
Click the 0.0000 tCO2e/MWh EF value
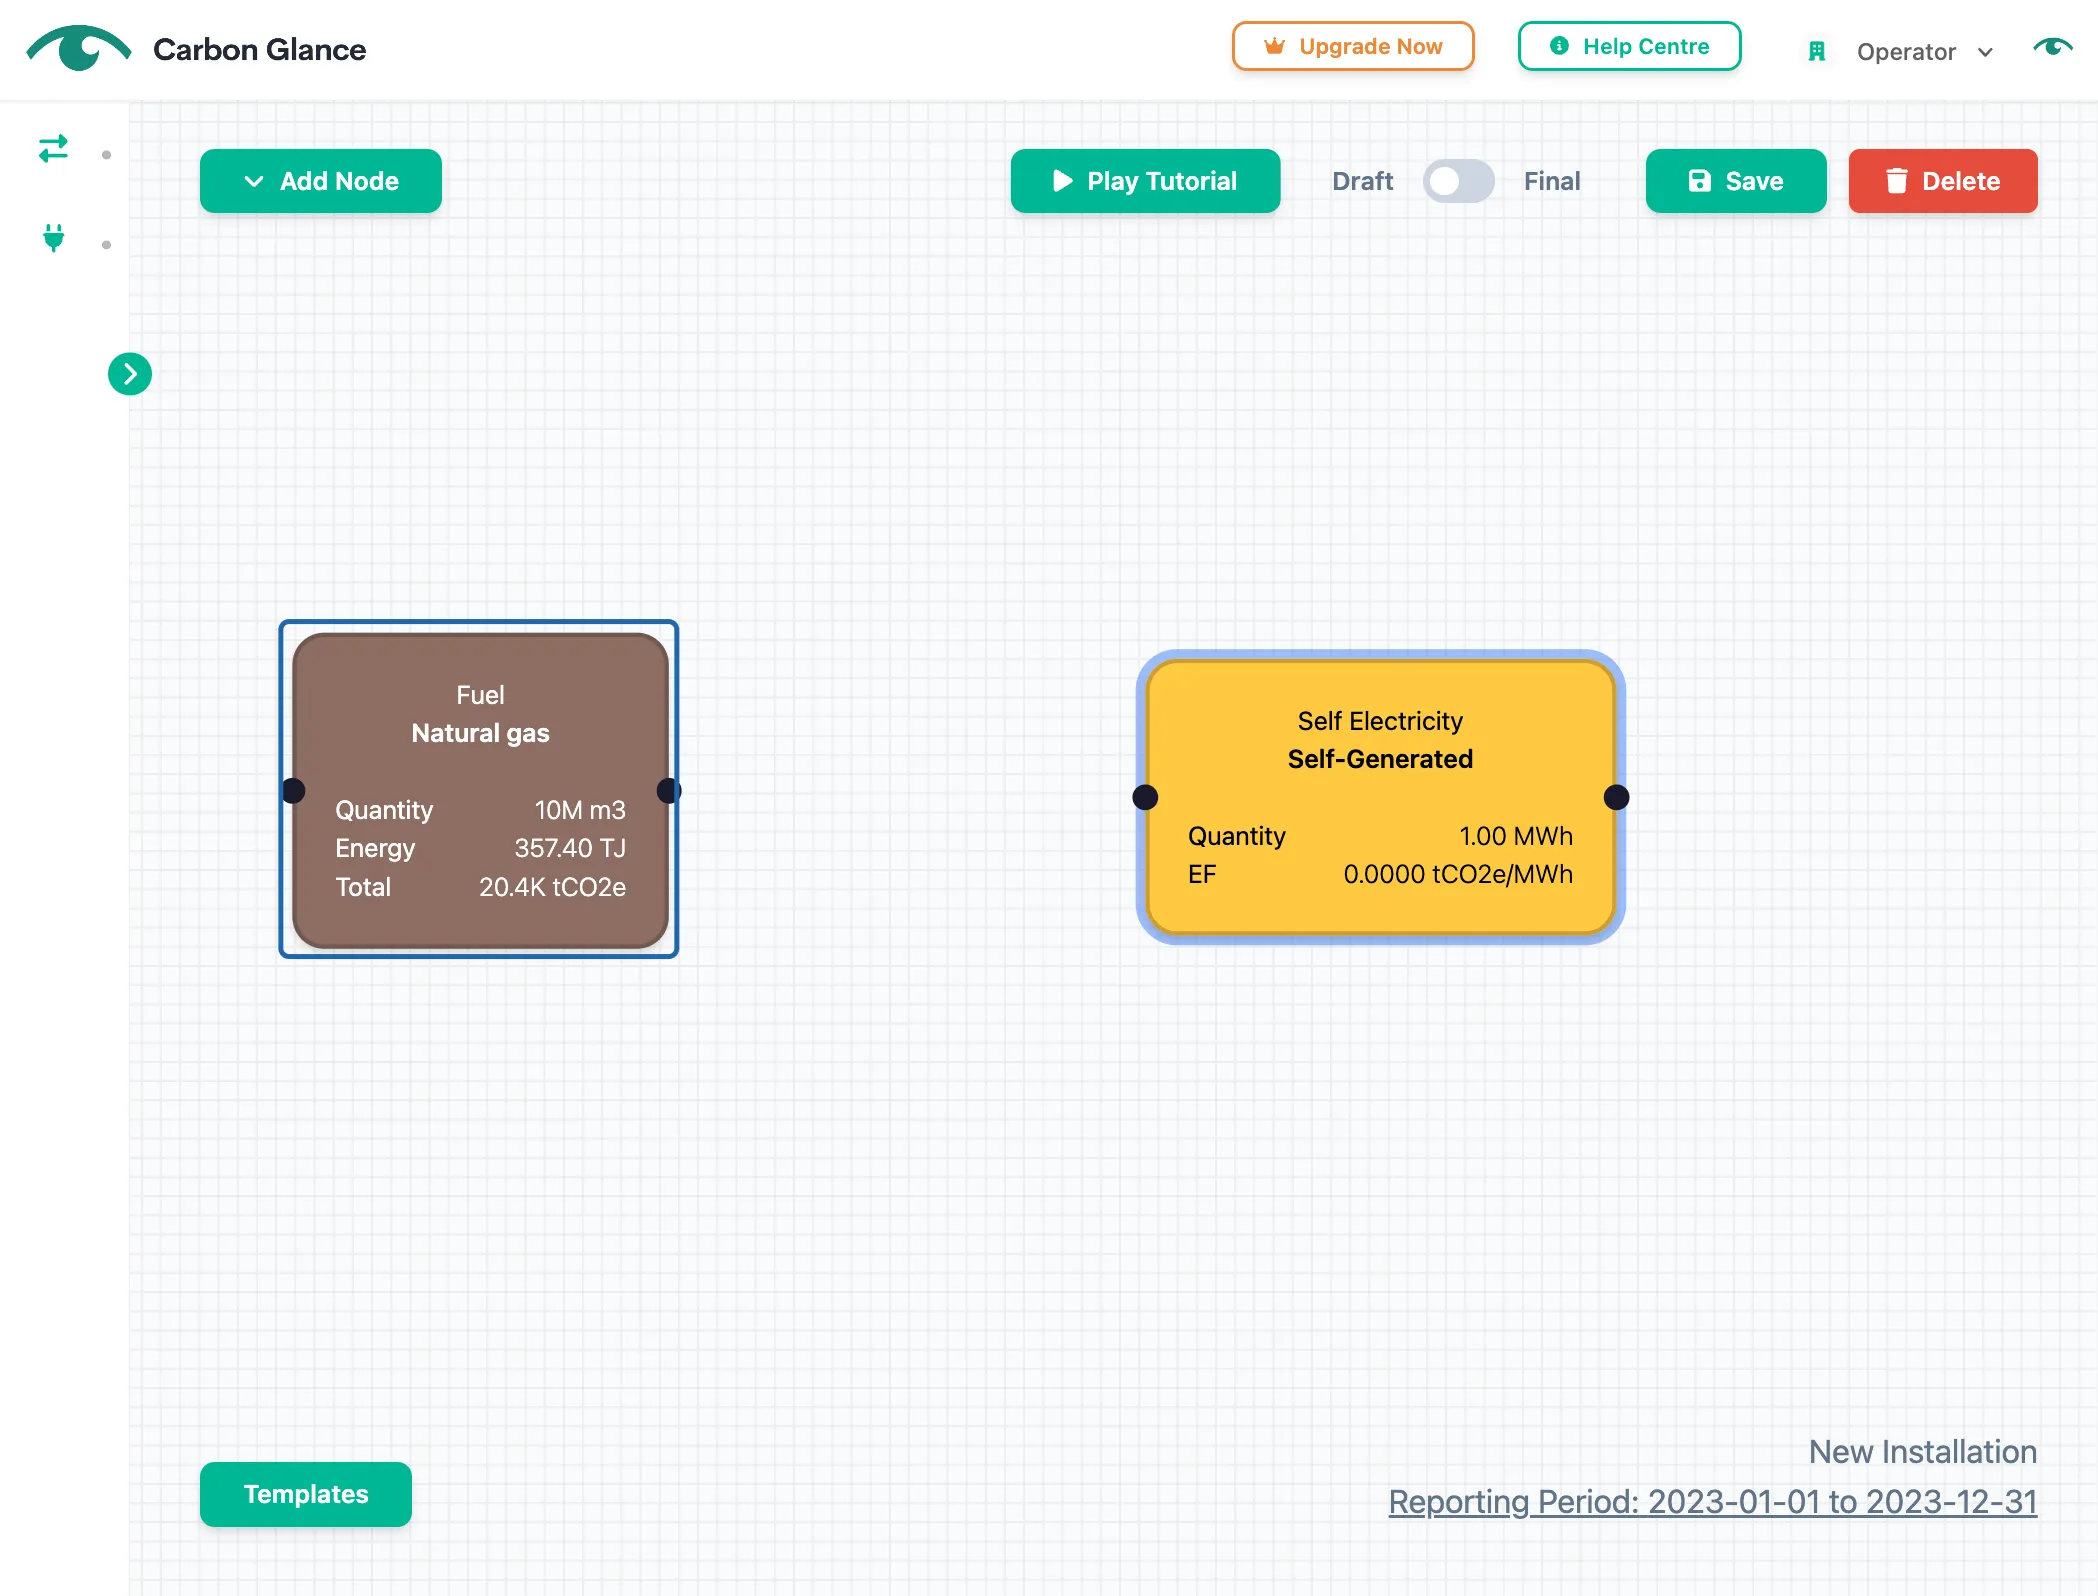click(x=1458, y=874)
